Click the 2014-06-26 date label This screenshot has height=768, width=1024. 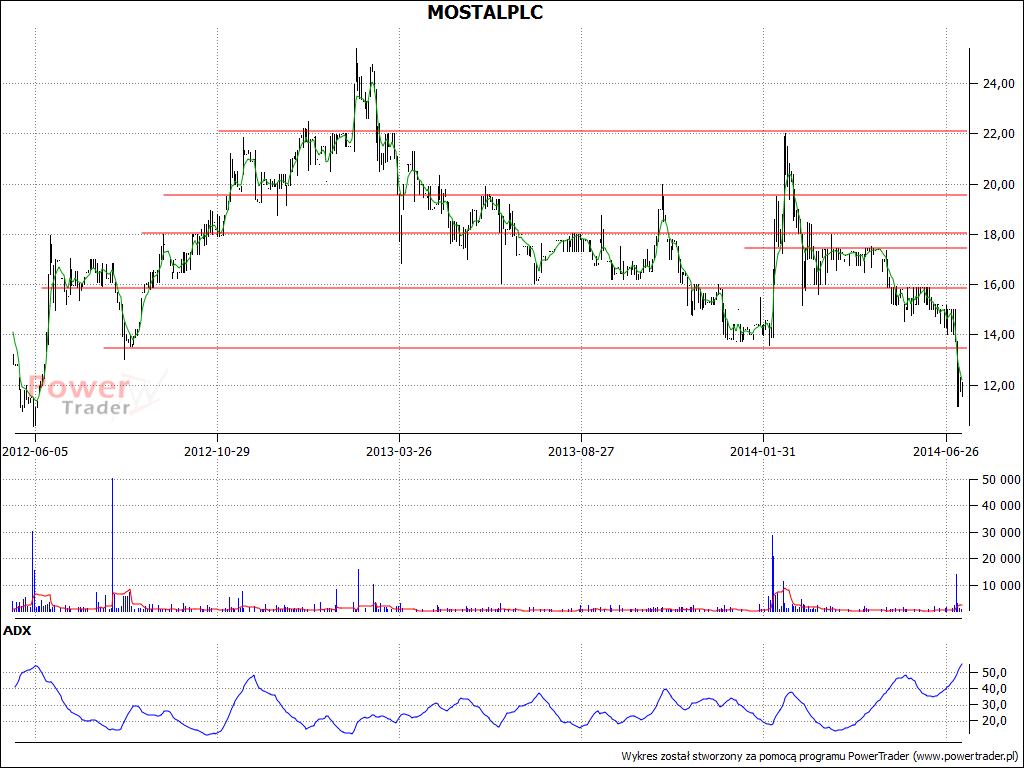click(x=946, y=451)
